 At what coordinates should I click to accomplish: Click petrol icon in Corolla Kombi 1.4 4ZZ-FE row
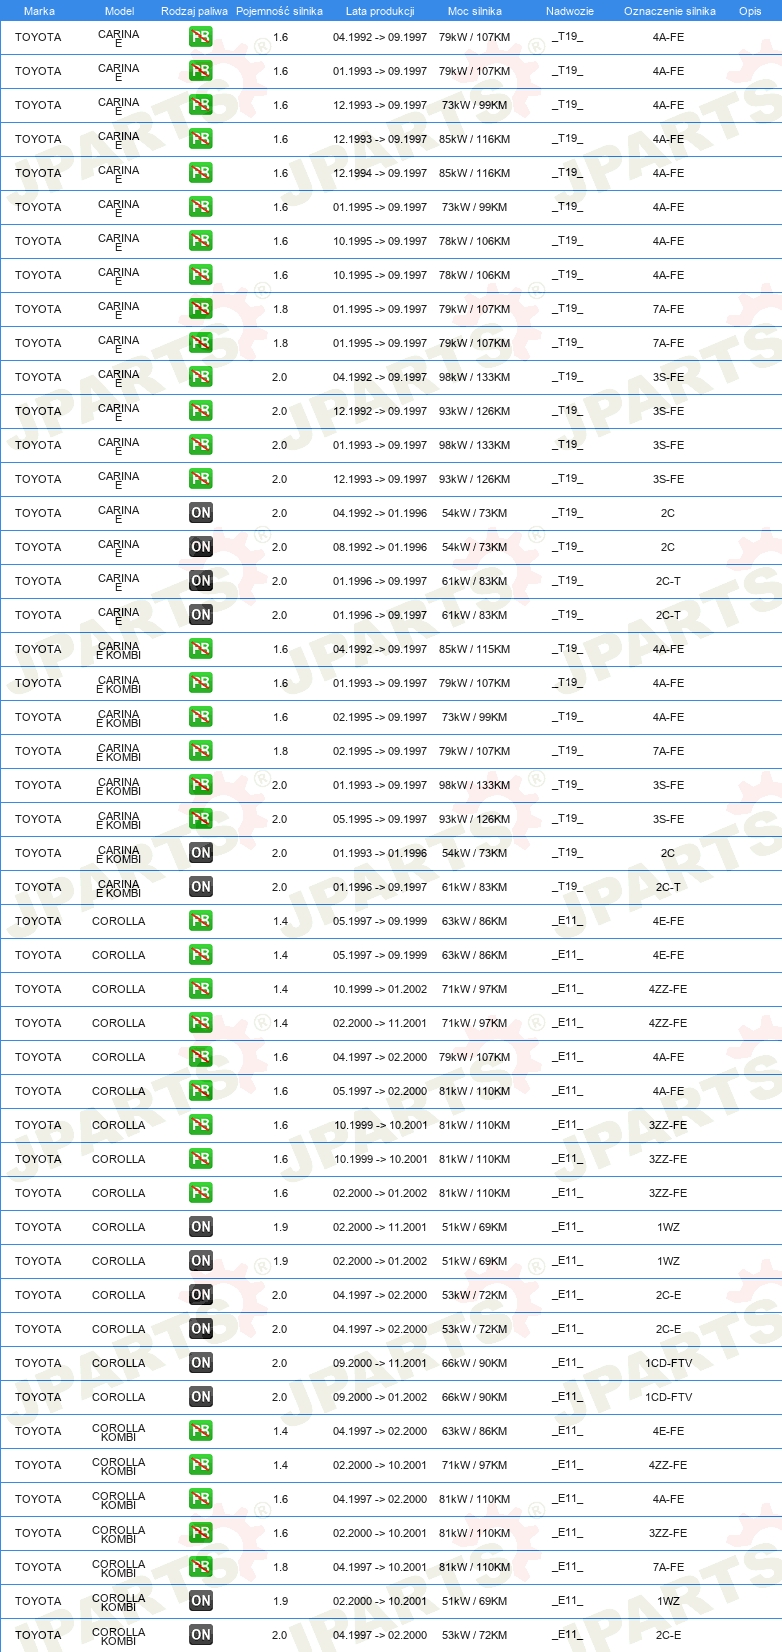point(201,1465)
